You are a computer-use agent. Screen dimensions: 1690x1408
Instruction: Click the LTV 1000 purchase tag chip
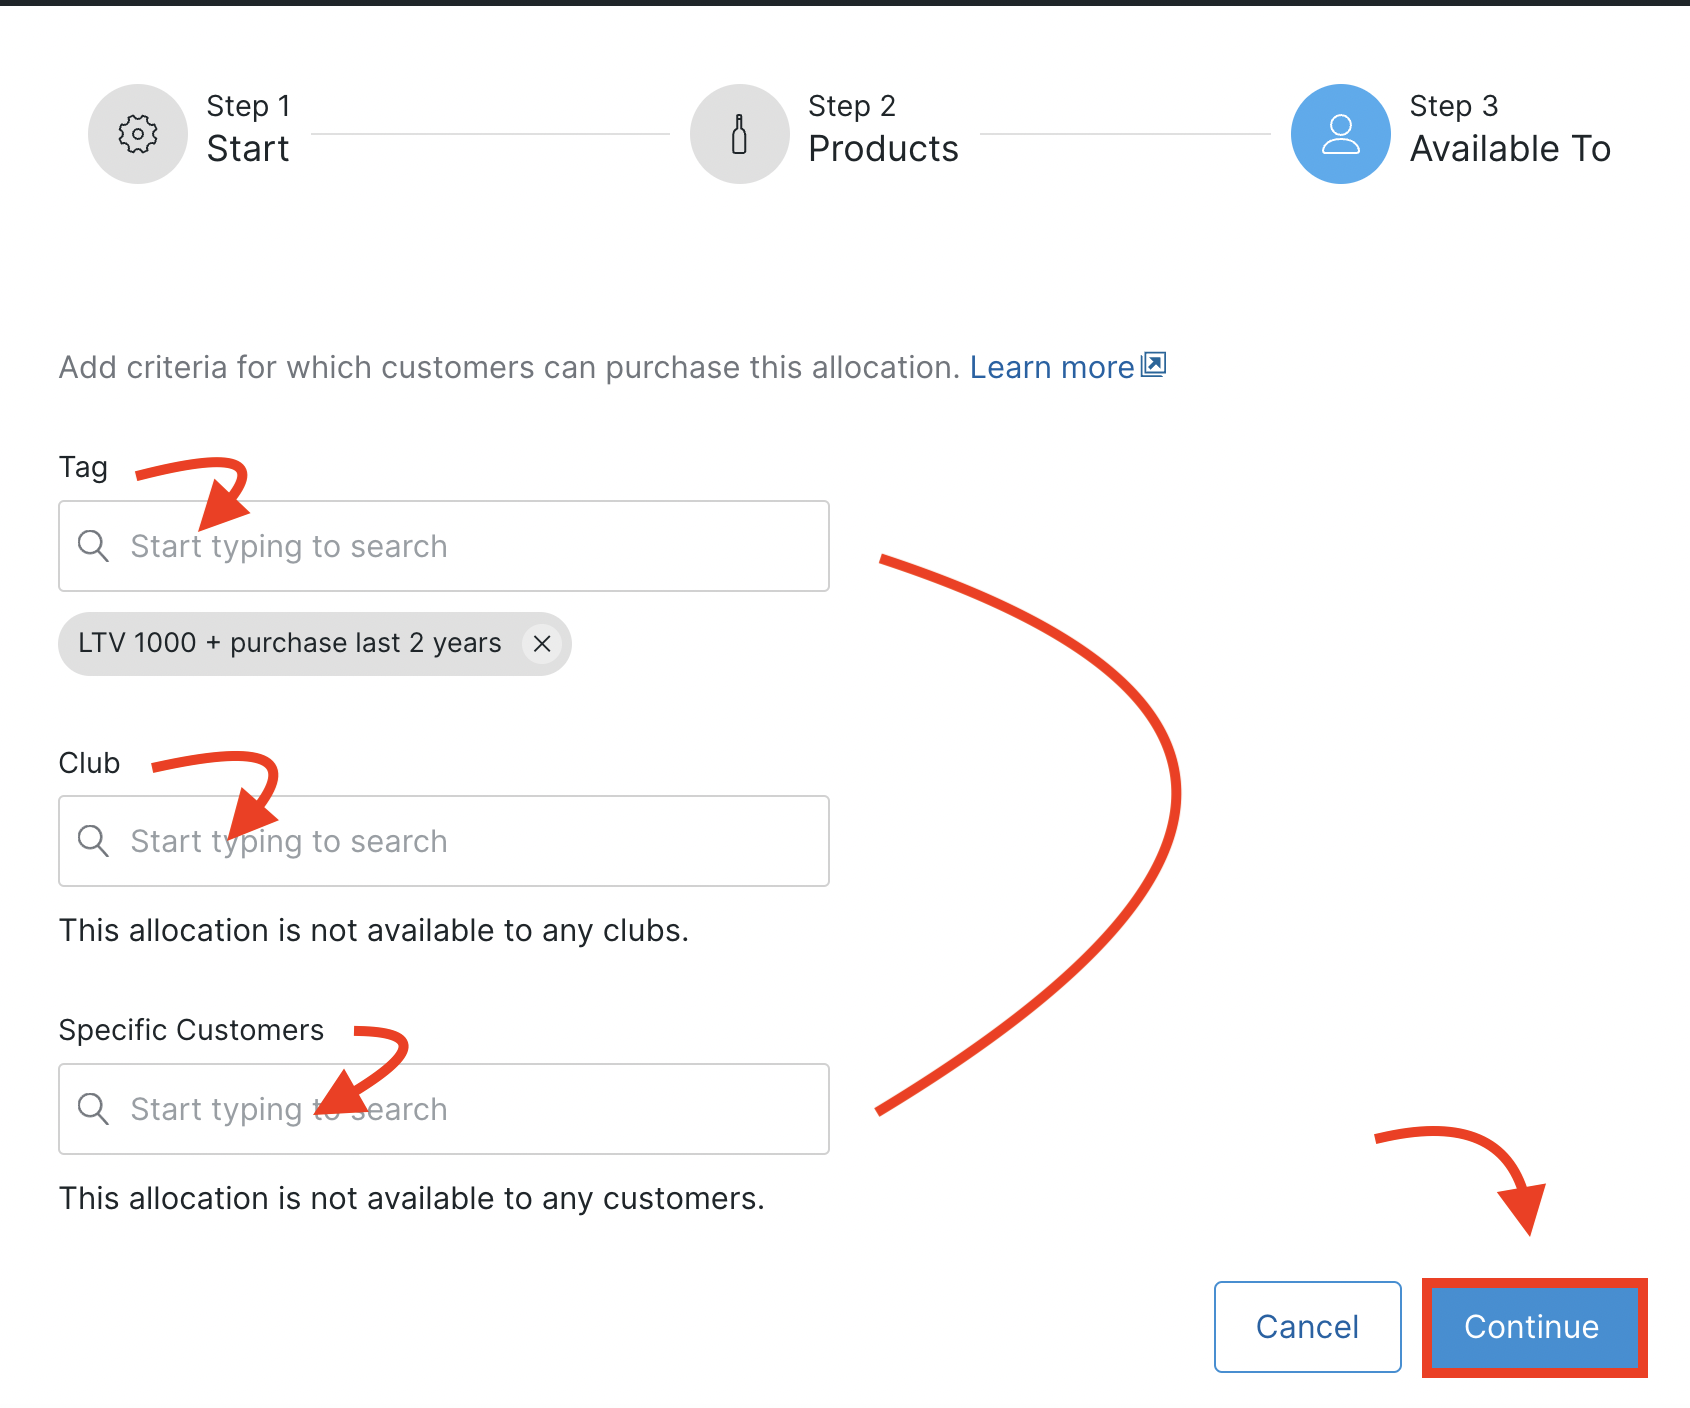tap(288, 643)
